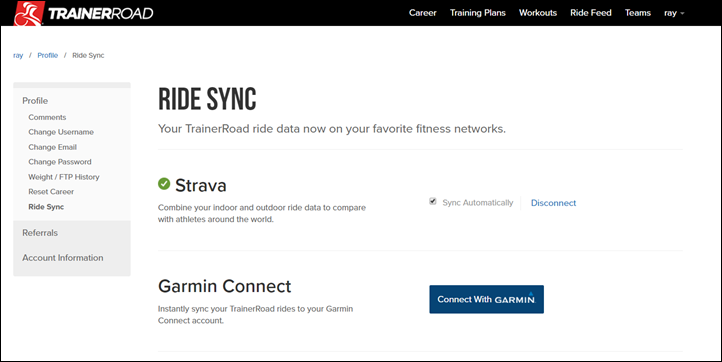Screen dimensions: 722x362
Task: Open the Career menu
Action: [x=423, y=13]
